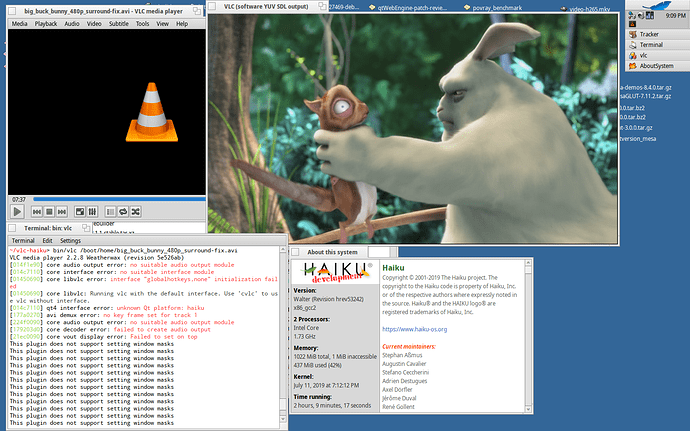690x431 pixels.
Task: Open VLC's Audio menu
Action: tap(72, 24)
